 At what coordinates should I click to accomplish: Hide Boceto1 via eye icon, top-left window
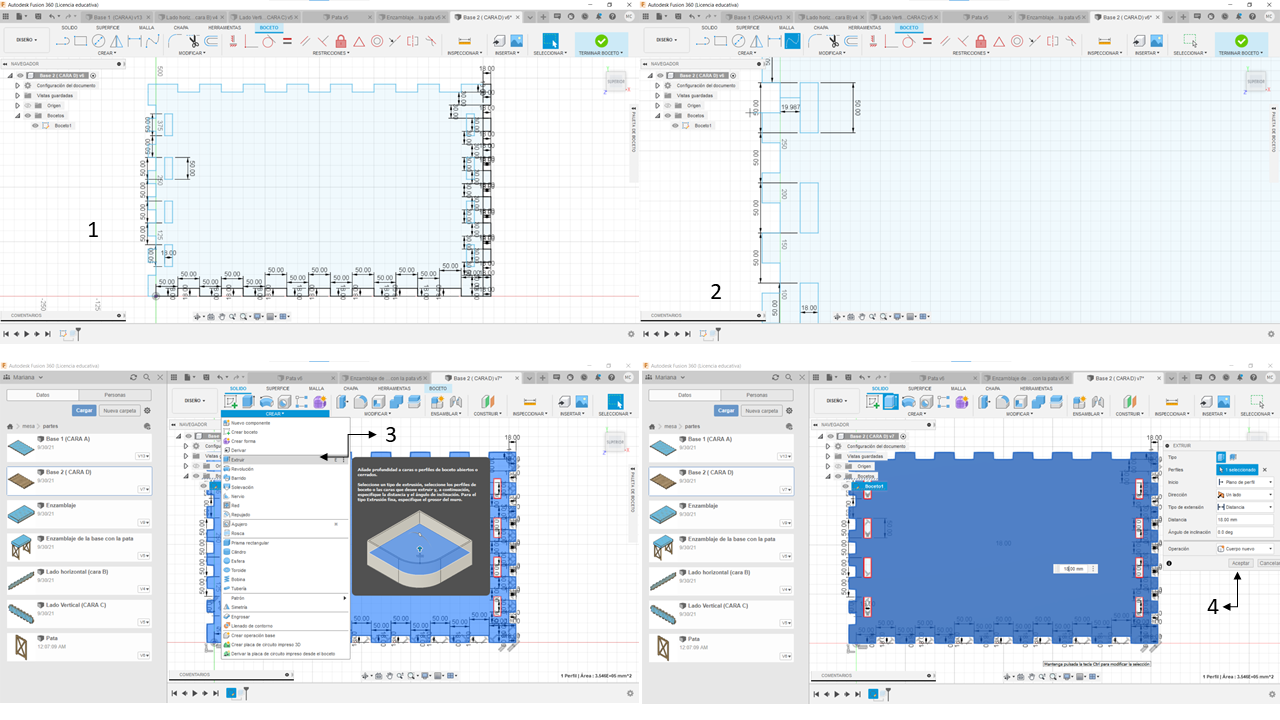tap(36, 125)
